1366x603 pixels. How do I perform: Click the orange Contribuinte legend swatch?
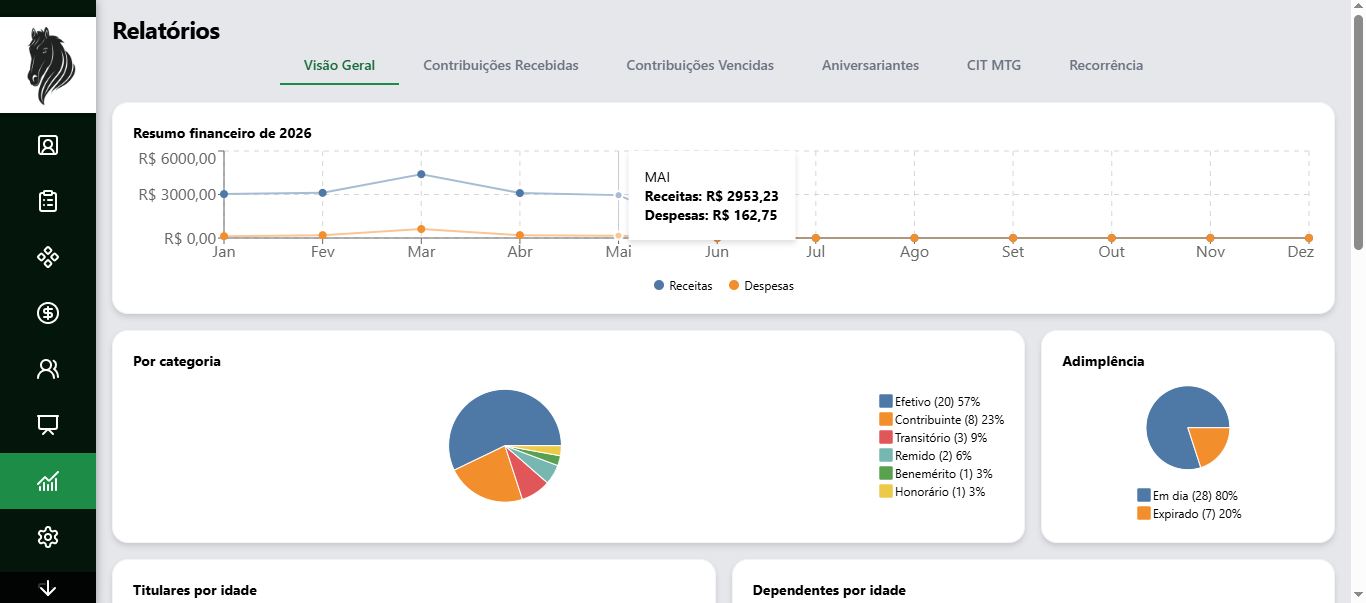(886, 419)
